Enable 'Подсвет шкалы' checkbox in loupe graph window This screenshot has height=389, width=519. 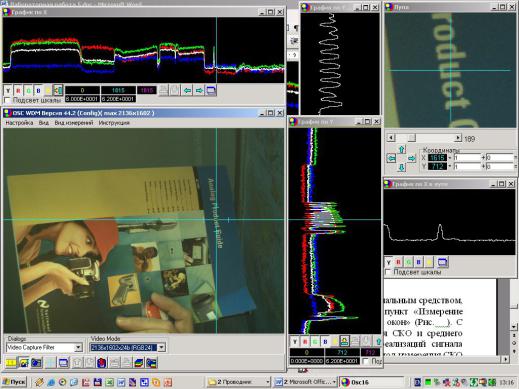(x=388, y=272)
